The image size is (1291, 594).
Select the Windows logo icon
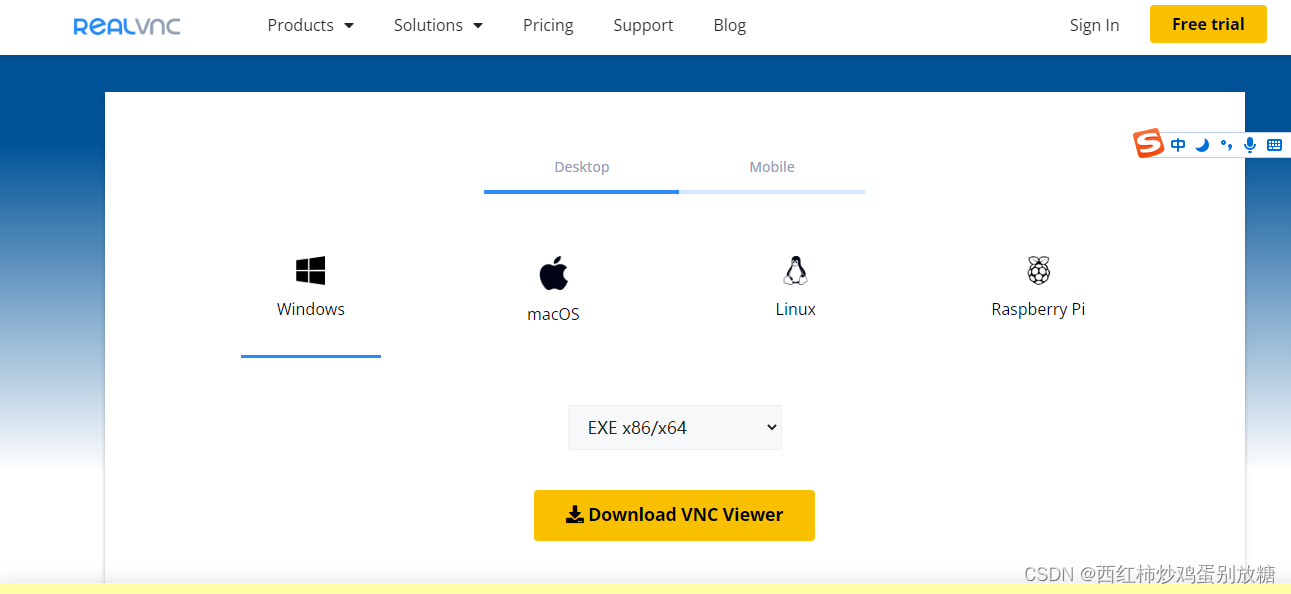(310, 270)
